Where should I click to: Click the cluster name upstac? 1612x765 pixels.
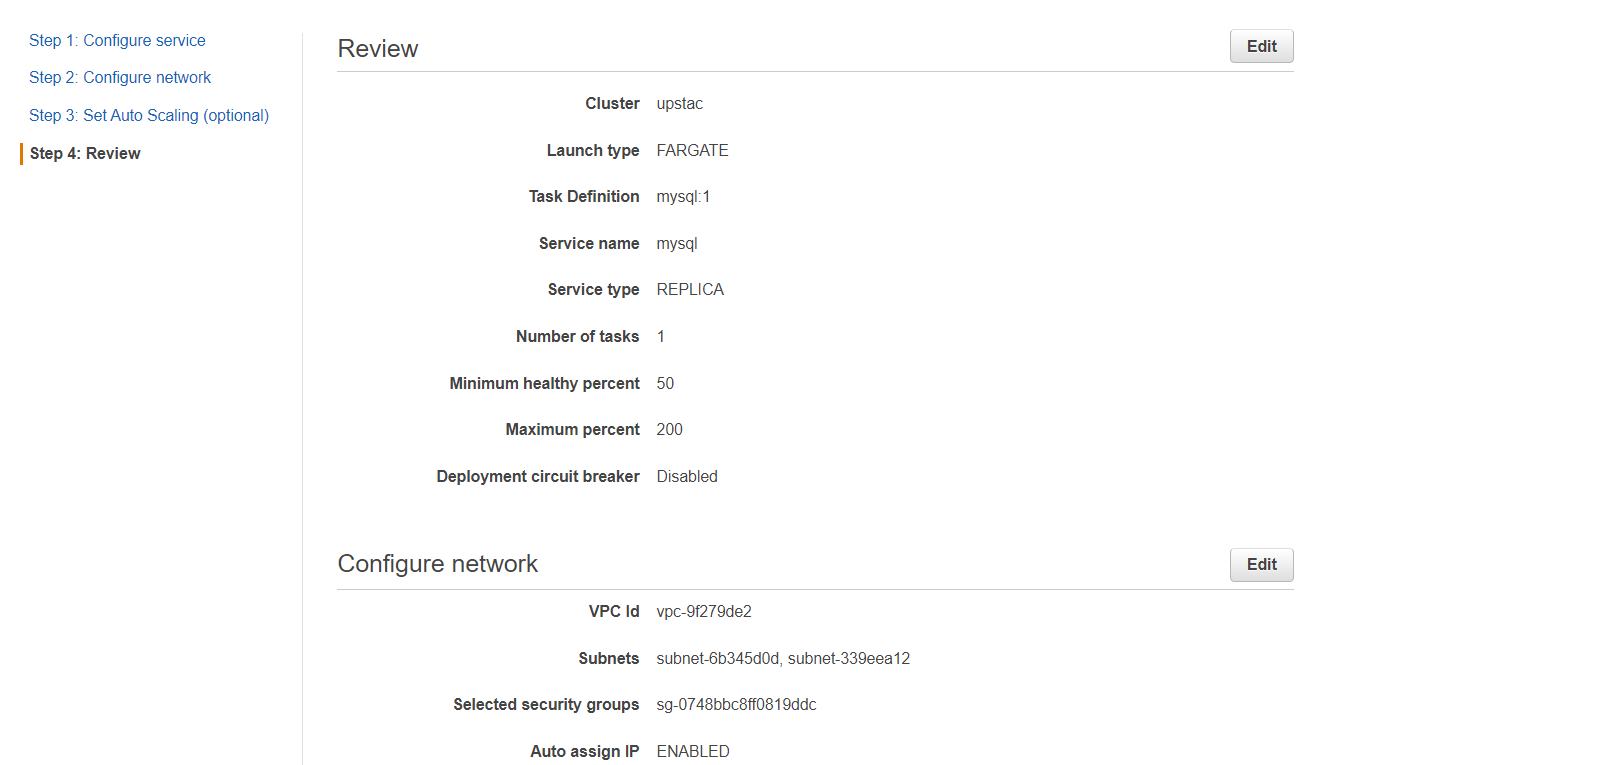tap(680, 103)
